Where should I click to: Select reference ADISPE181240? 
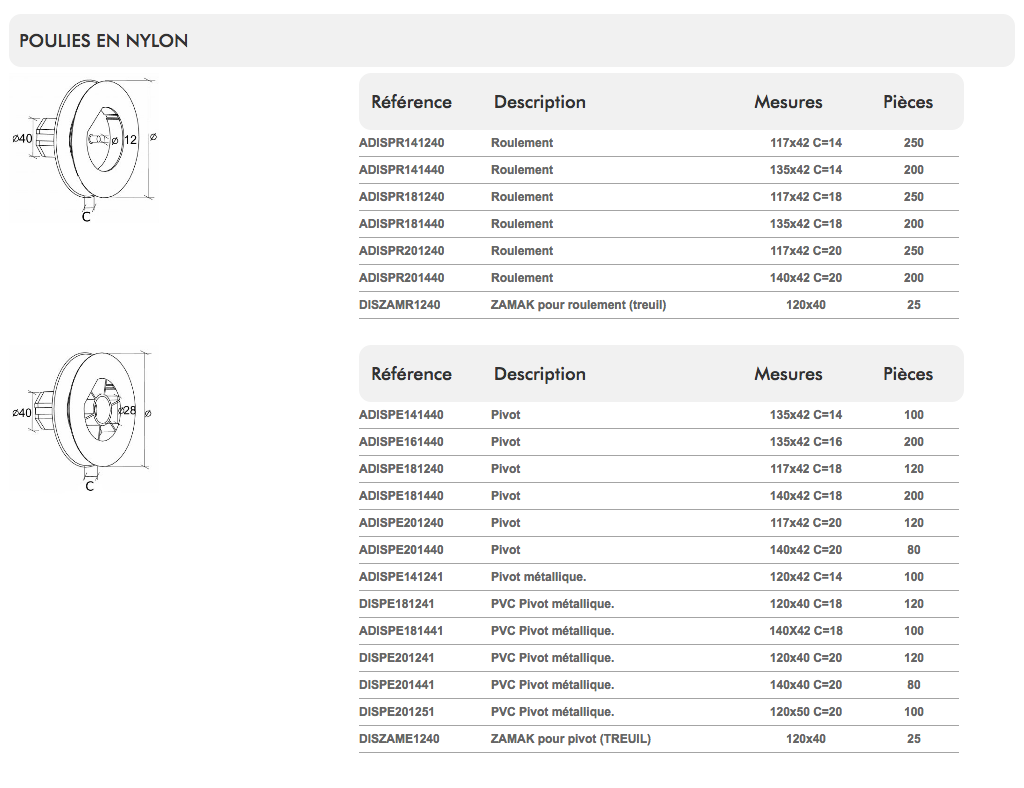click(x=401, y=469)
